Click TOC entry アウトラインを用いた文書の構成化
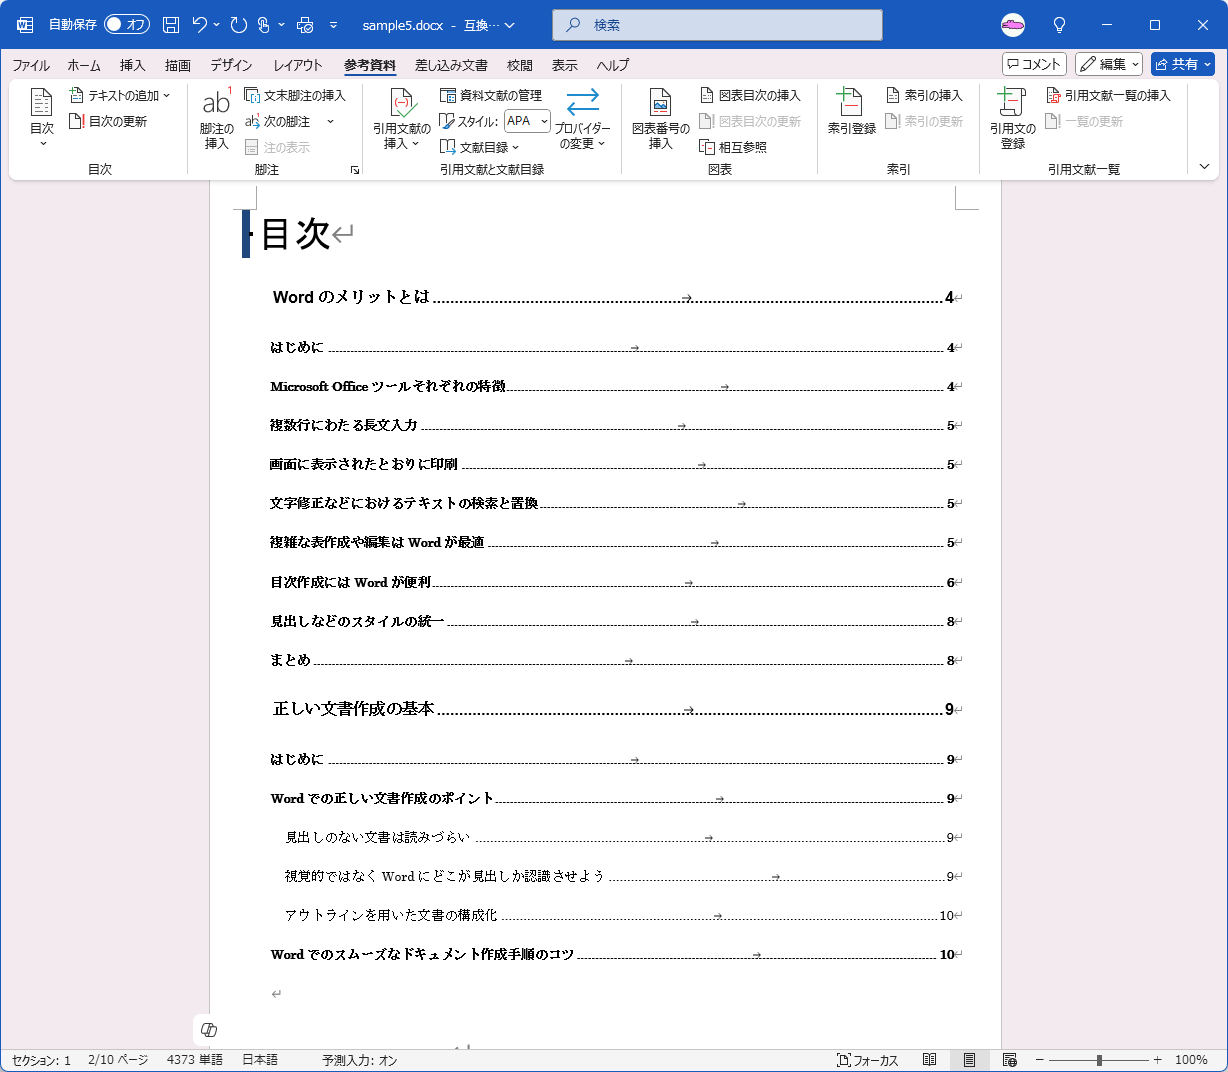This screenshot has width=1228, height=1072. [x=619, y=915]
